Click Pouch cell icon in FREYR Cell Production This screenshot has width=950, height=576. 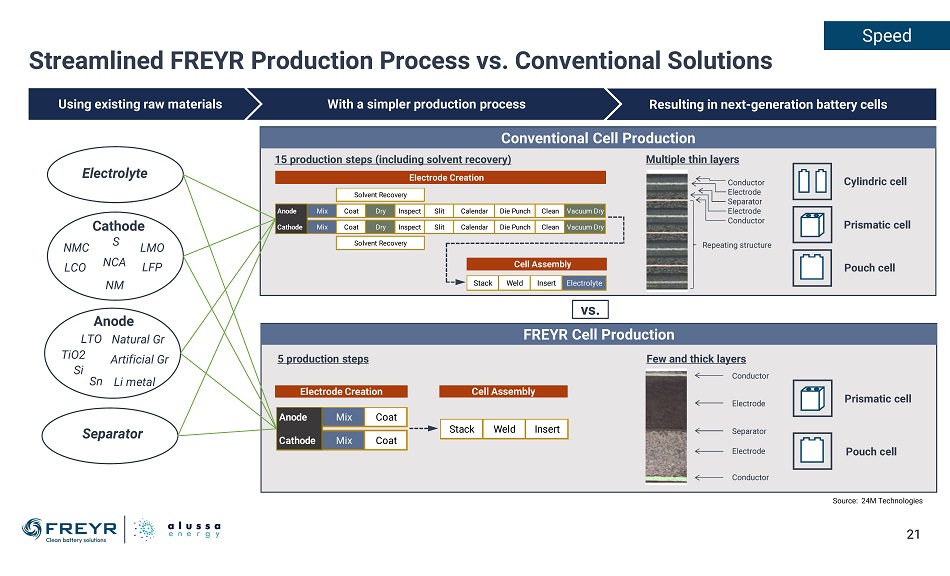tap(815, 451)
